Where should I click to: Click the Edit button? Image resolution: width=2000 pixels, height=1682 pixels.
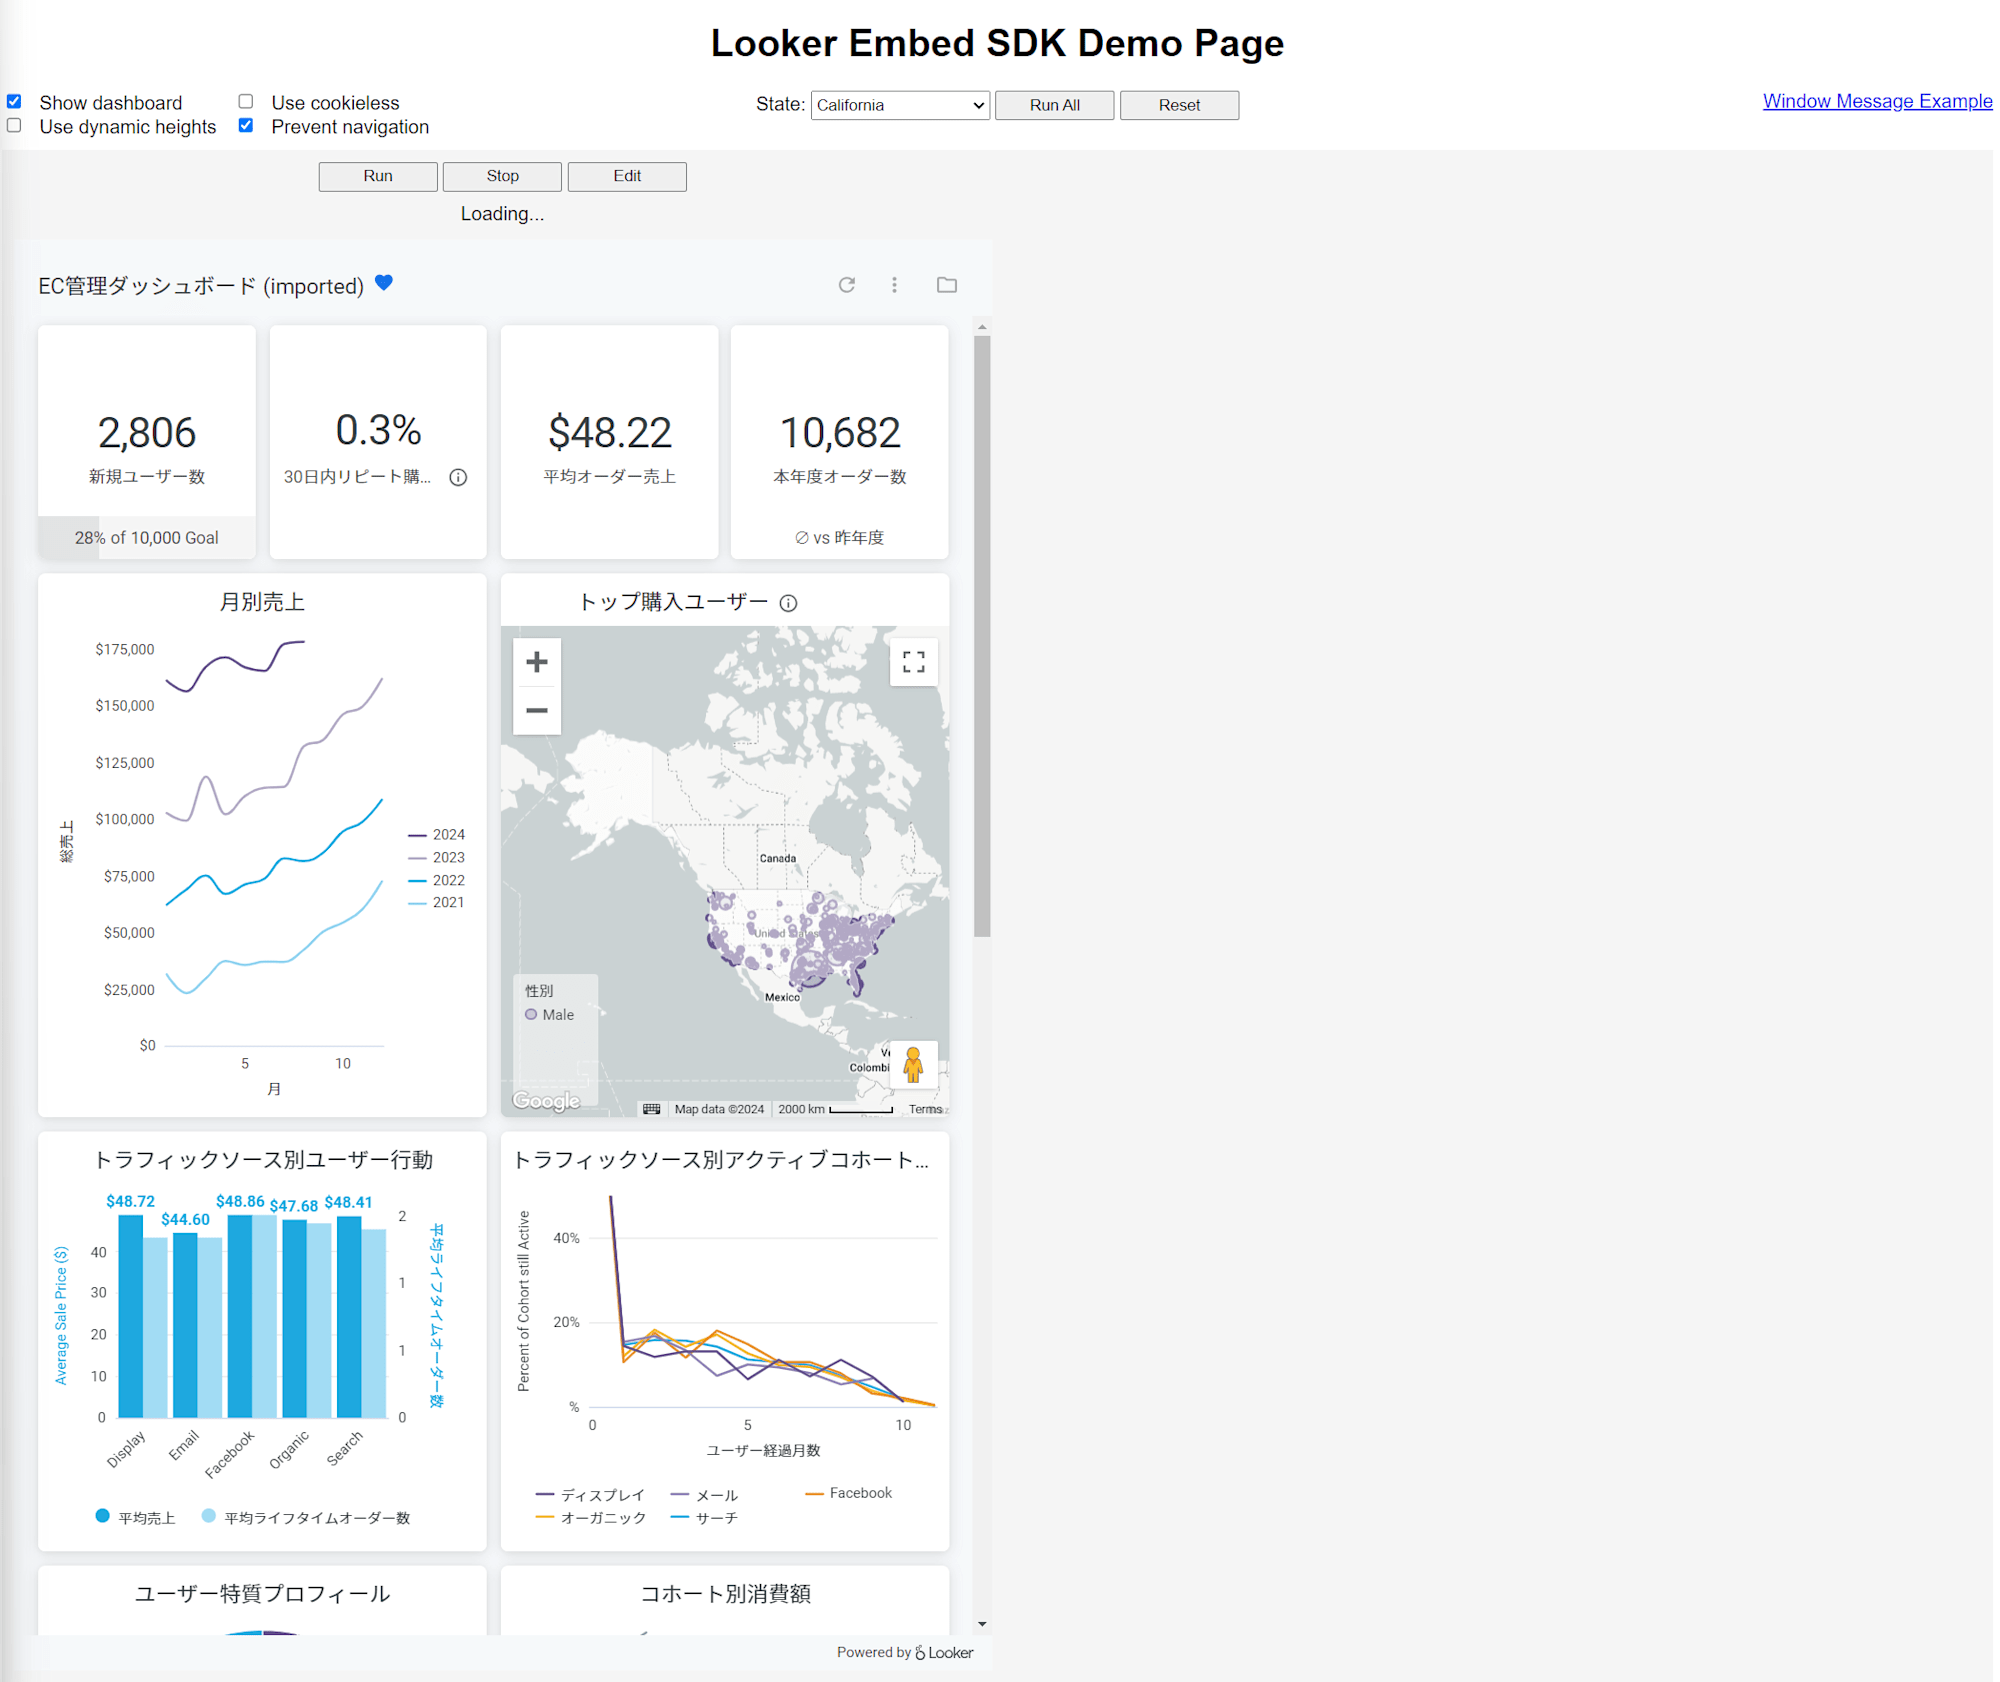click(629, 176)
